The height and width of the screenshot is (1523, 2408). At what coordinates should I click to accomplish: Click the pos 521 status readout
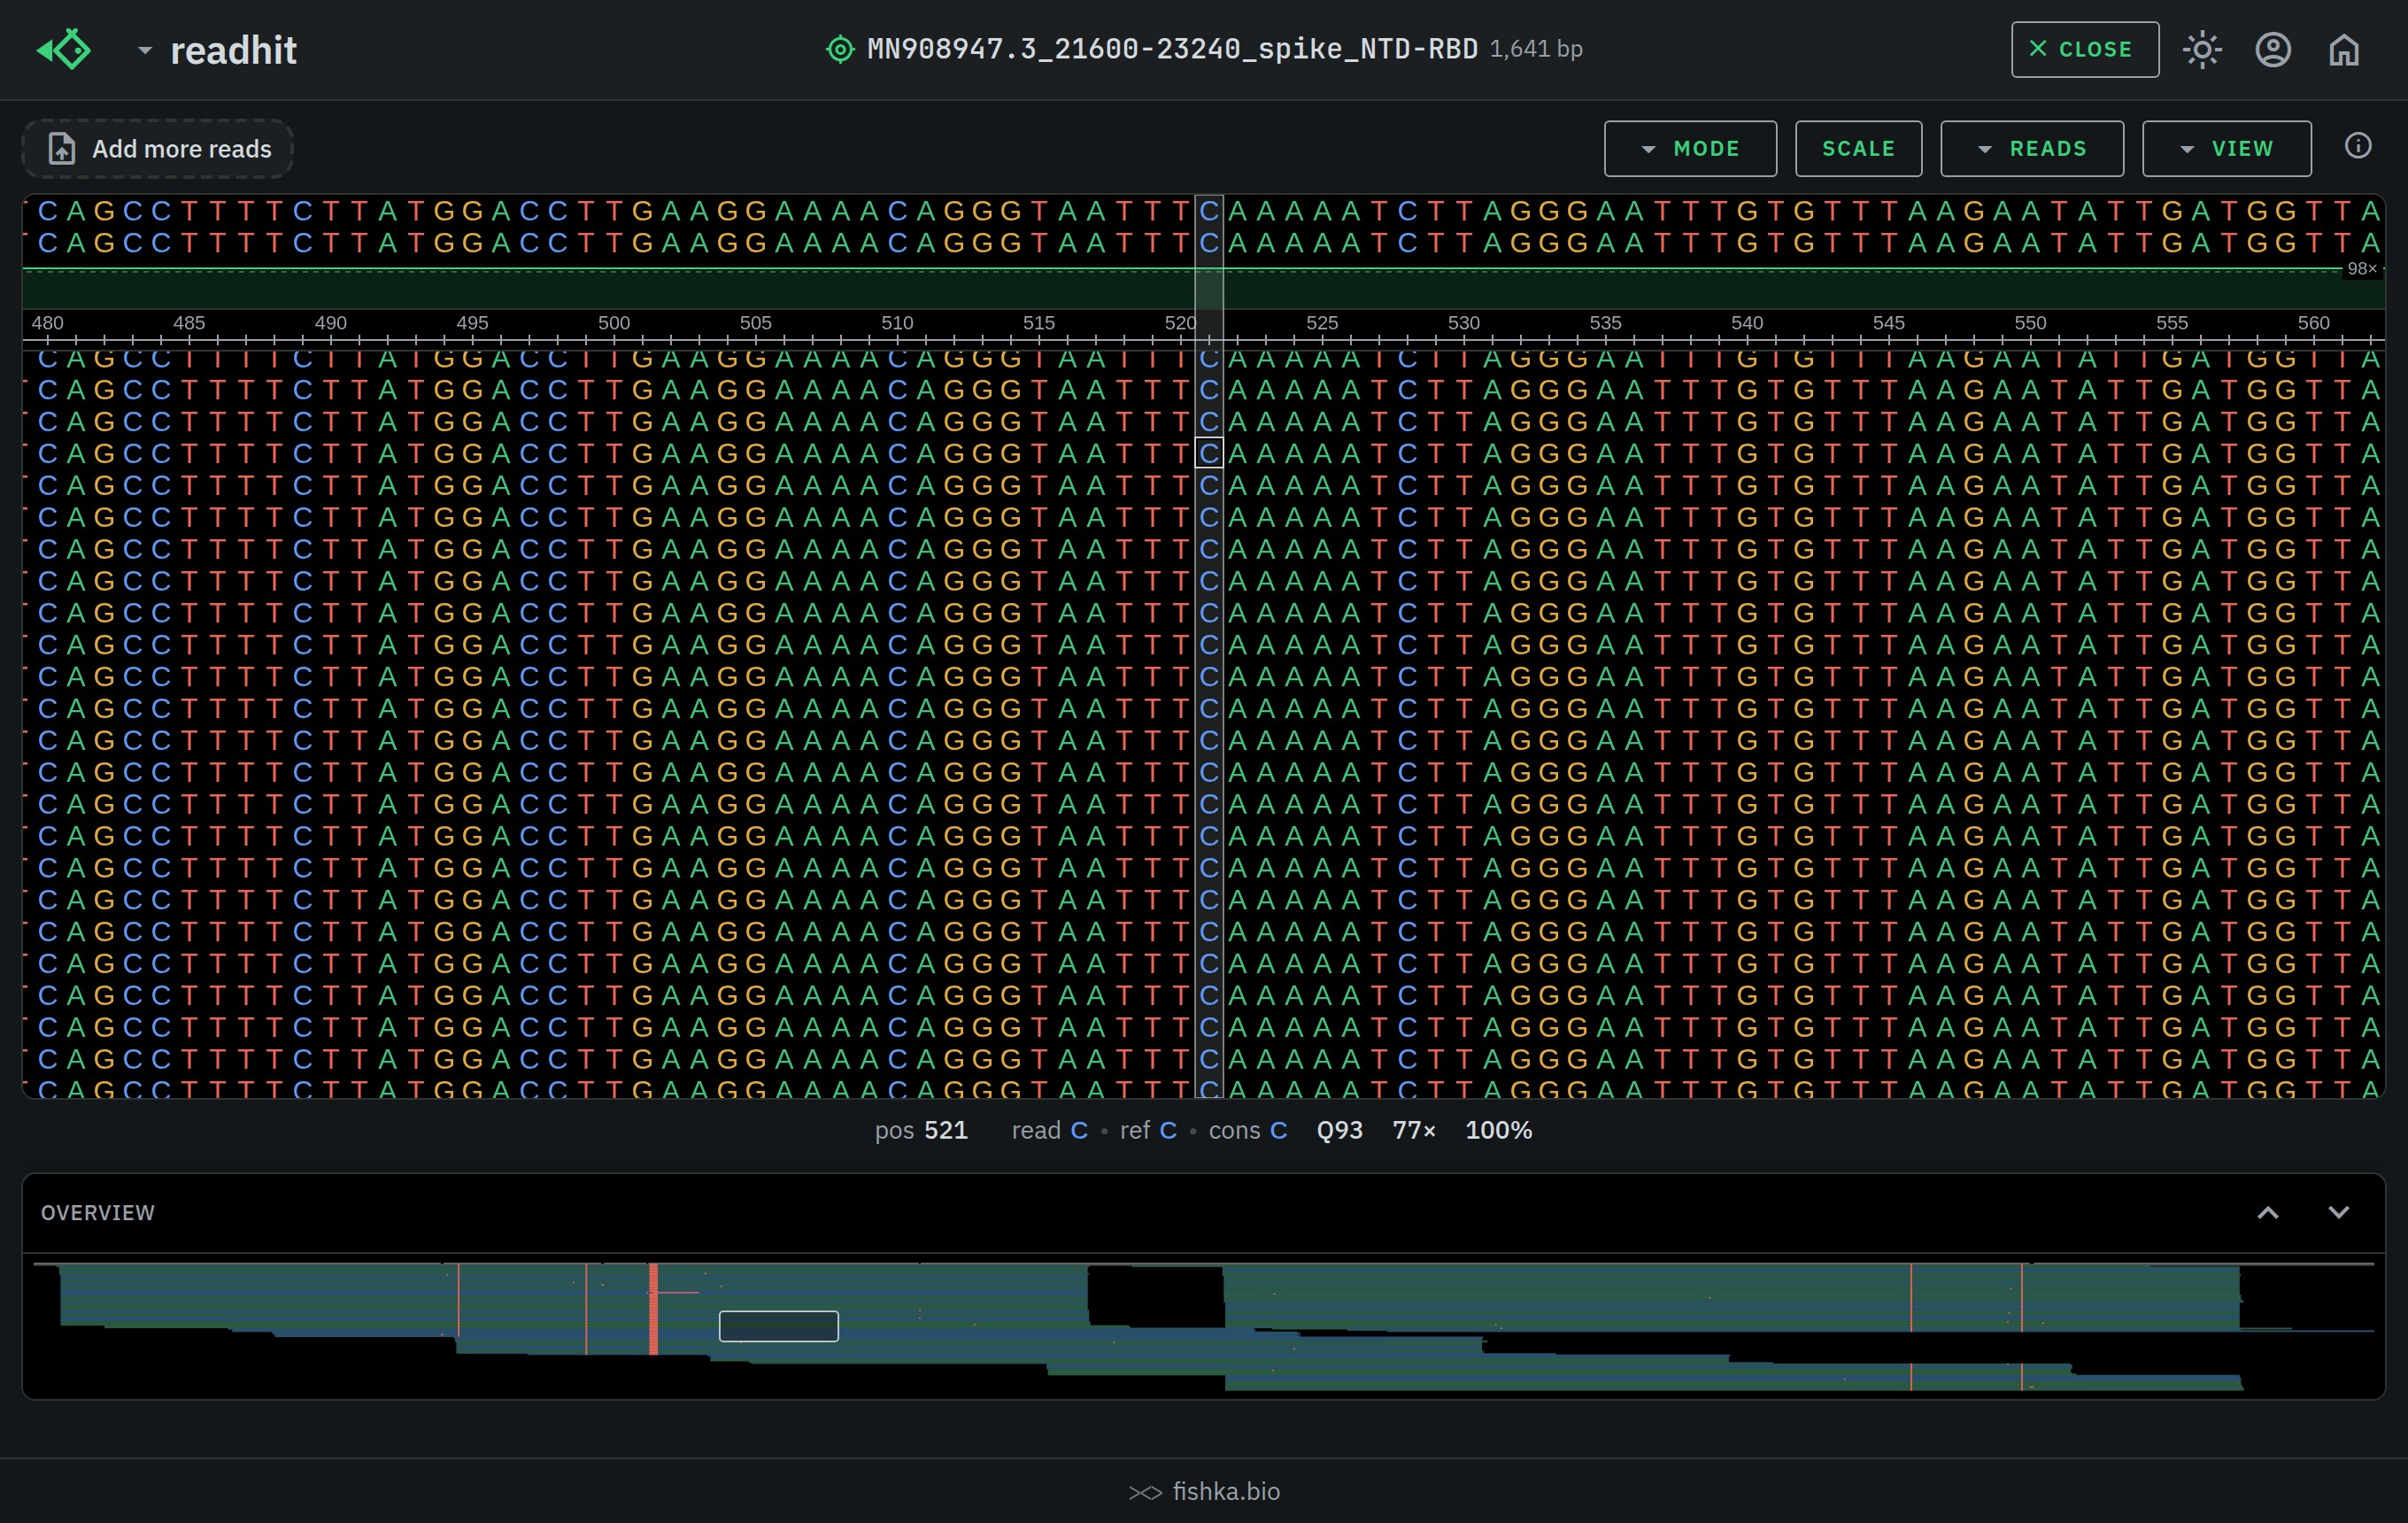tap(921, 1130)
